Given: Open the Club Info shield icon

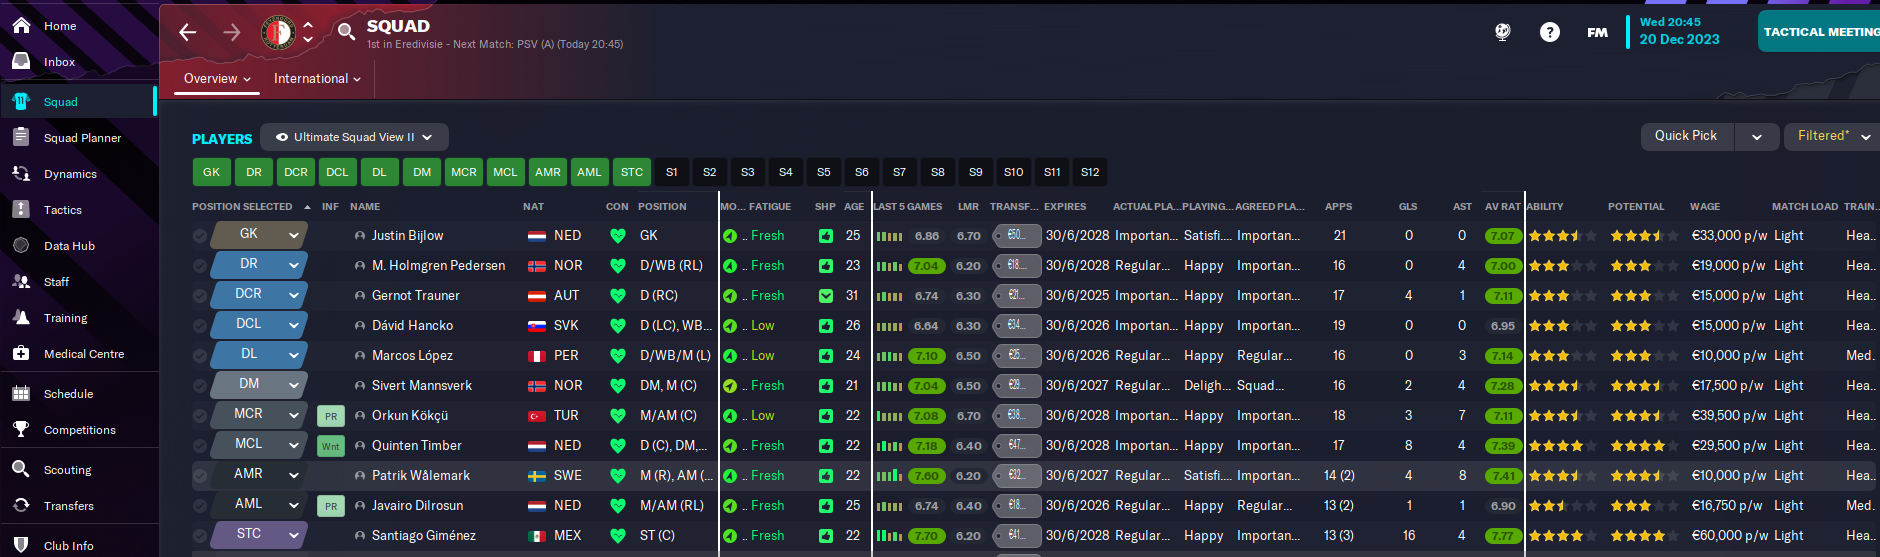Looking at the screenshot, I should pyautogui.click(x=21, y=545).
